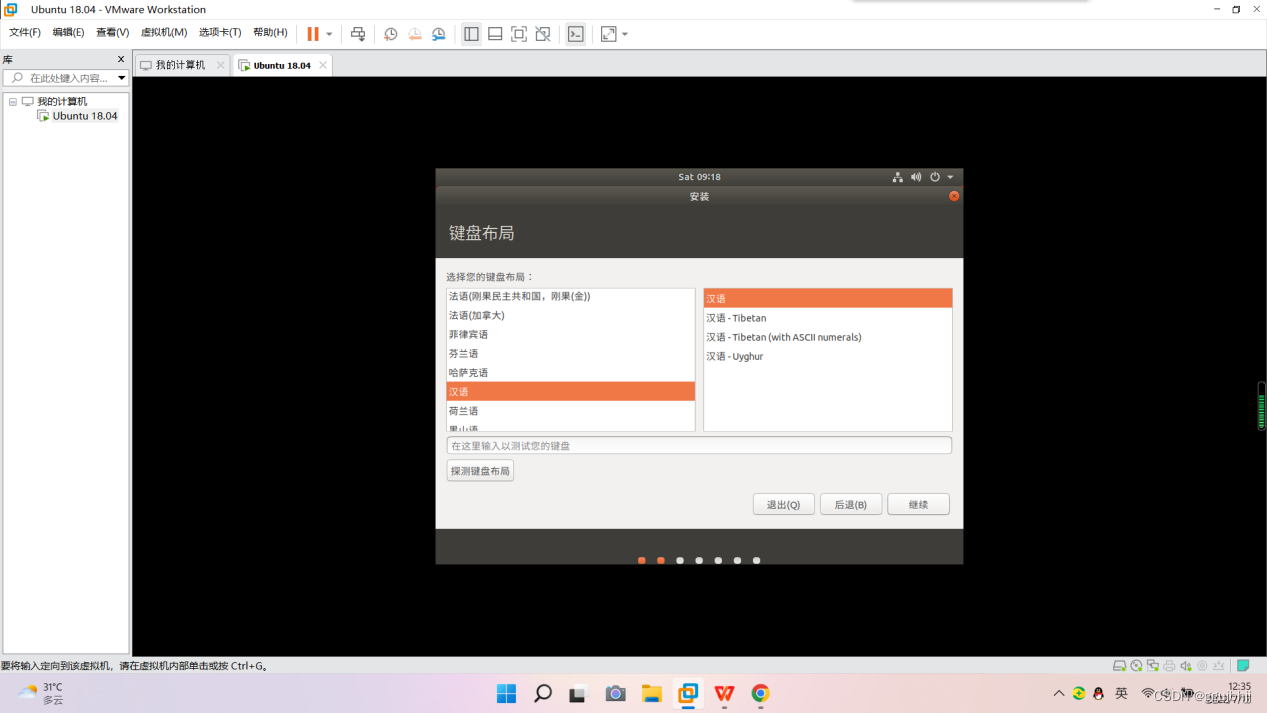The width and height of the screenshot is (1267, 713).
Task: Open the 编辑(E) menu
Action: (x=68, y=33)
